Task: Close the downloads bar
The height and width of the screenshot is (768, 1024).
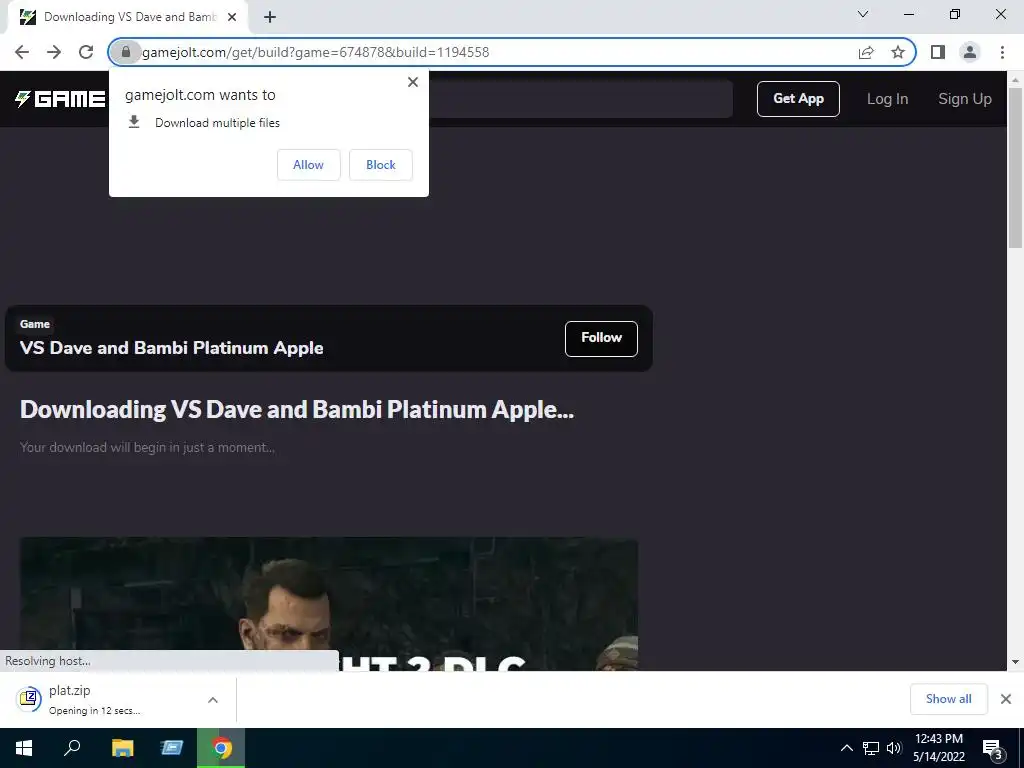Action: [1006, 699]
